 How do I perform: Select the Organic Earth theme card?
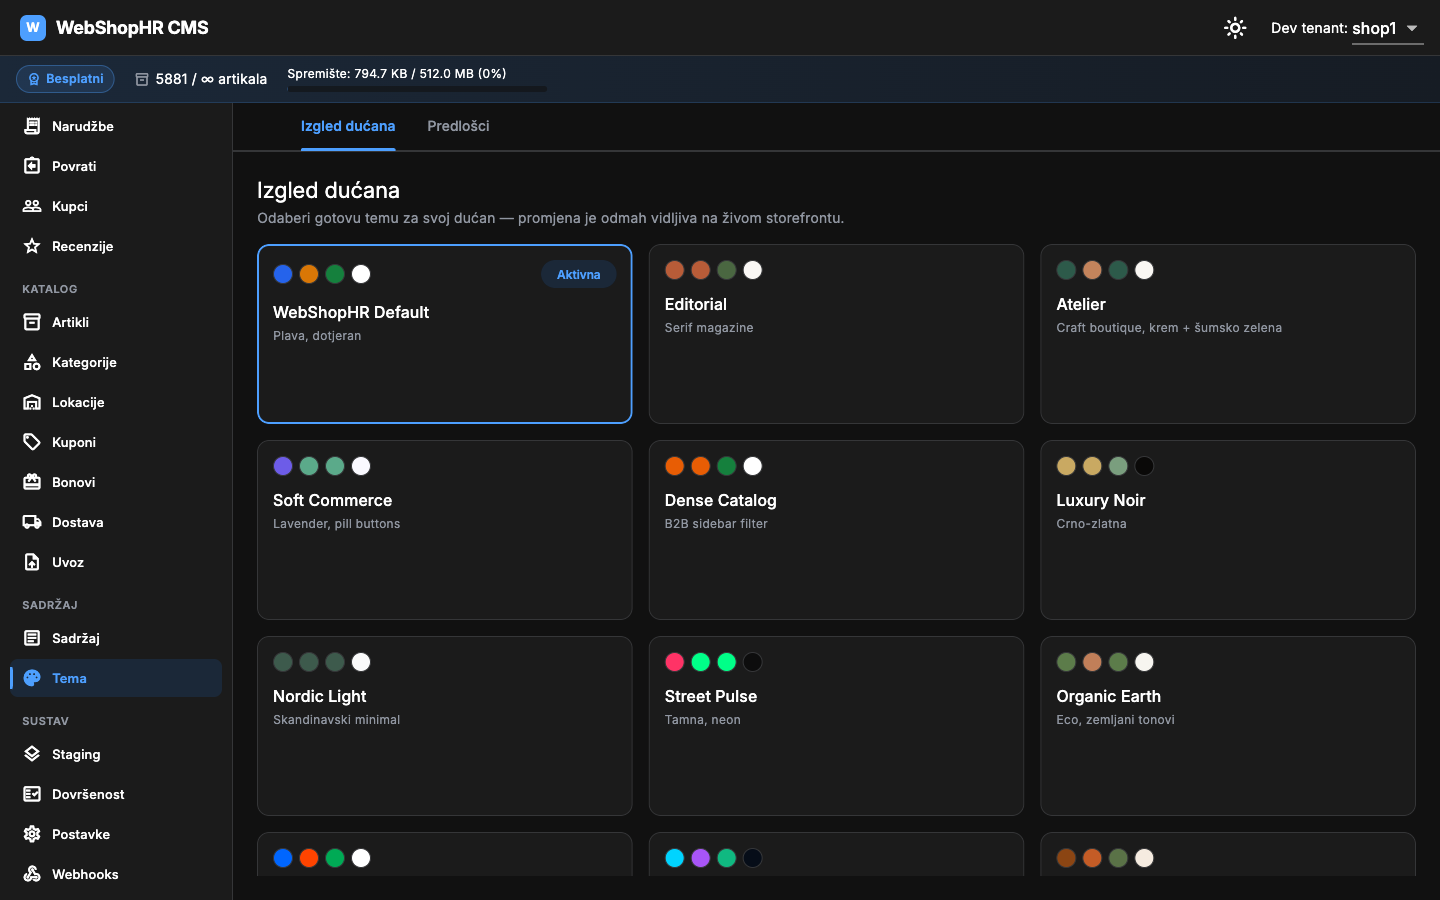pyautogui.click(x=1228, y=726)
